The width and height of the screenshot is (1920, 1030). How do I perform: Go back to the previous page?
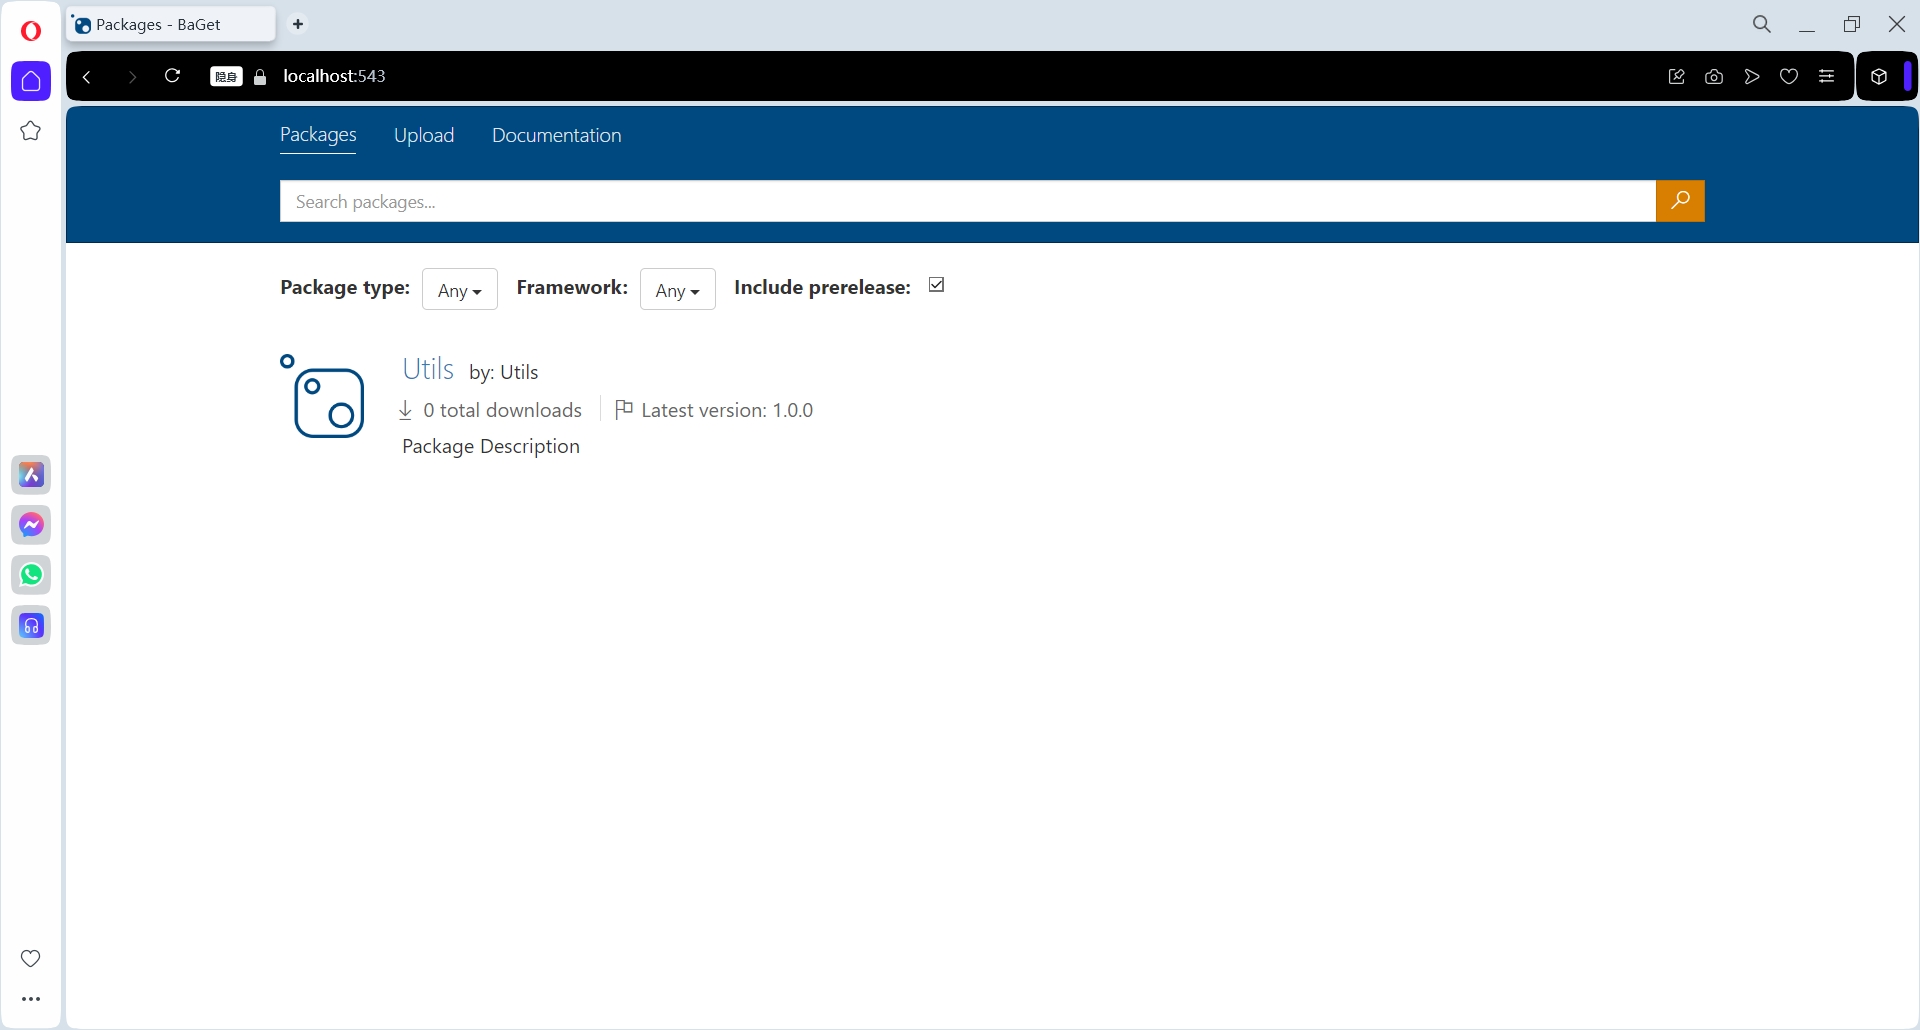click(87, 77)
